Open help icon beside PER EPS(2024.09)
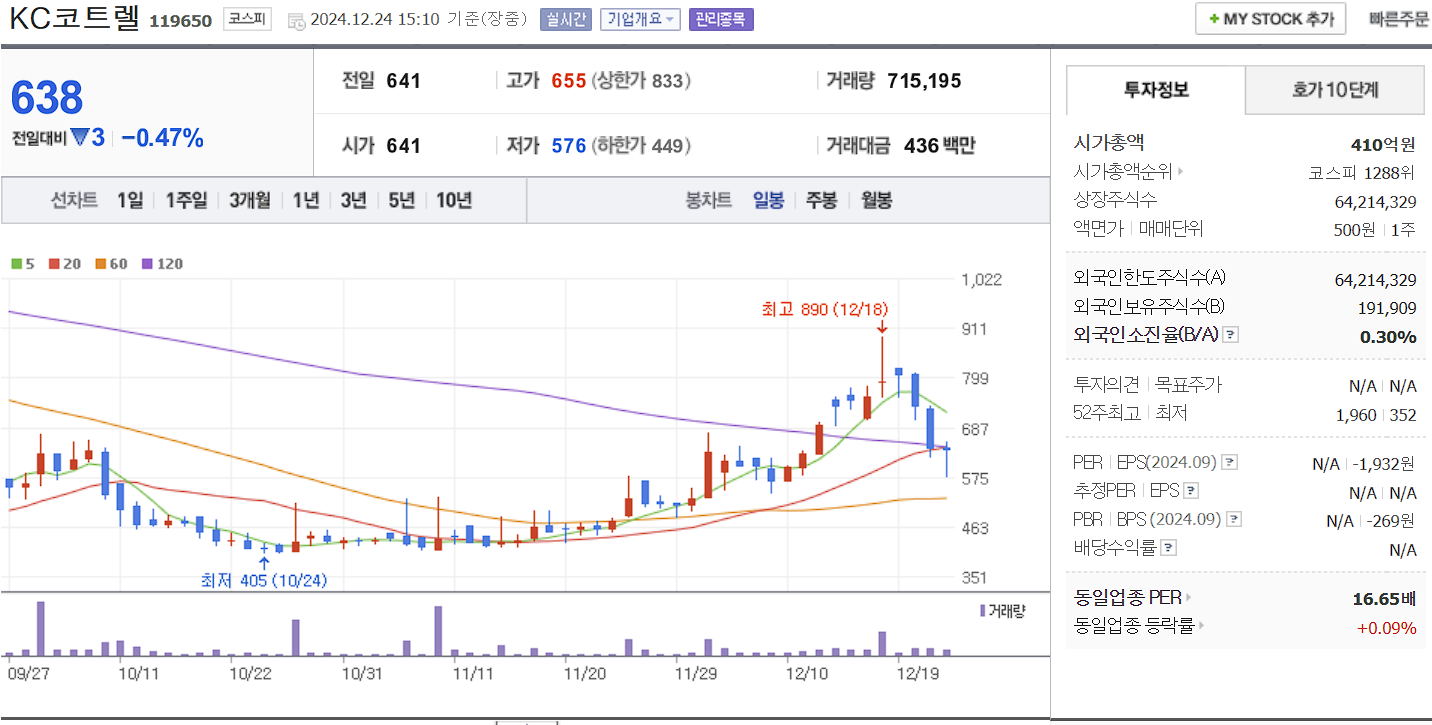This screenshot has width=1432, height=725. click(x=1230, y=463)
